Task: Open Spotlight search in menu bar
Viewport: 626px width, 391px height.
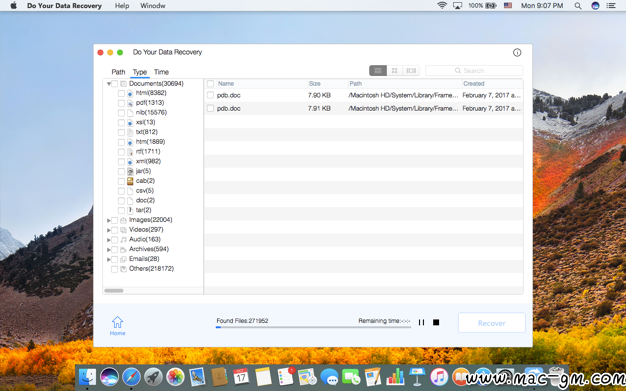Action: 578,6
